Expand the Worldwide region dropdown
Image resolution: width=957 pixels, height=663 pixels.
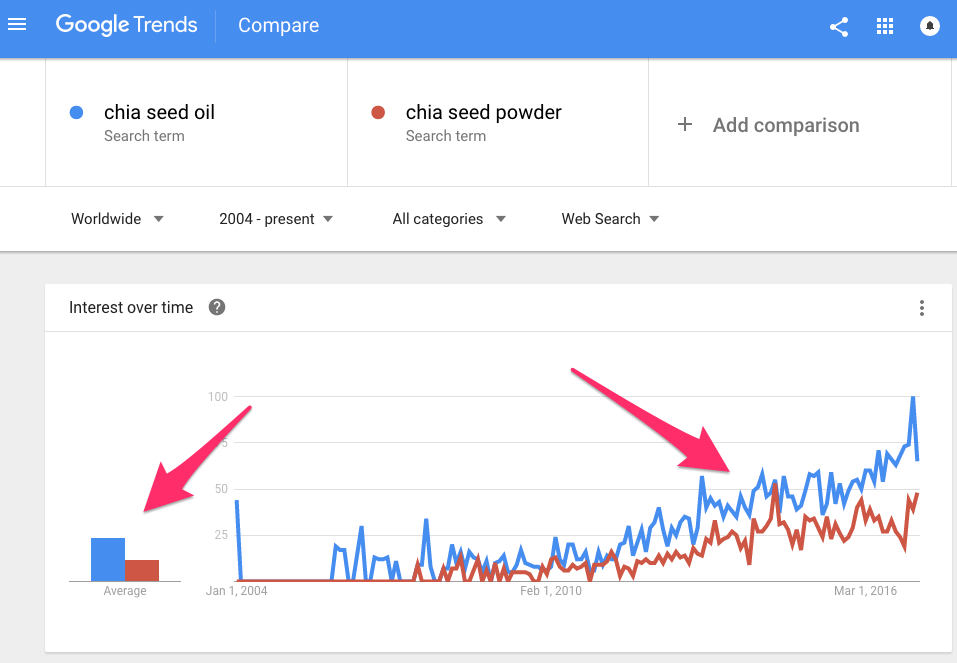pyautogui.click(x=117, y=219)
